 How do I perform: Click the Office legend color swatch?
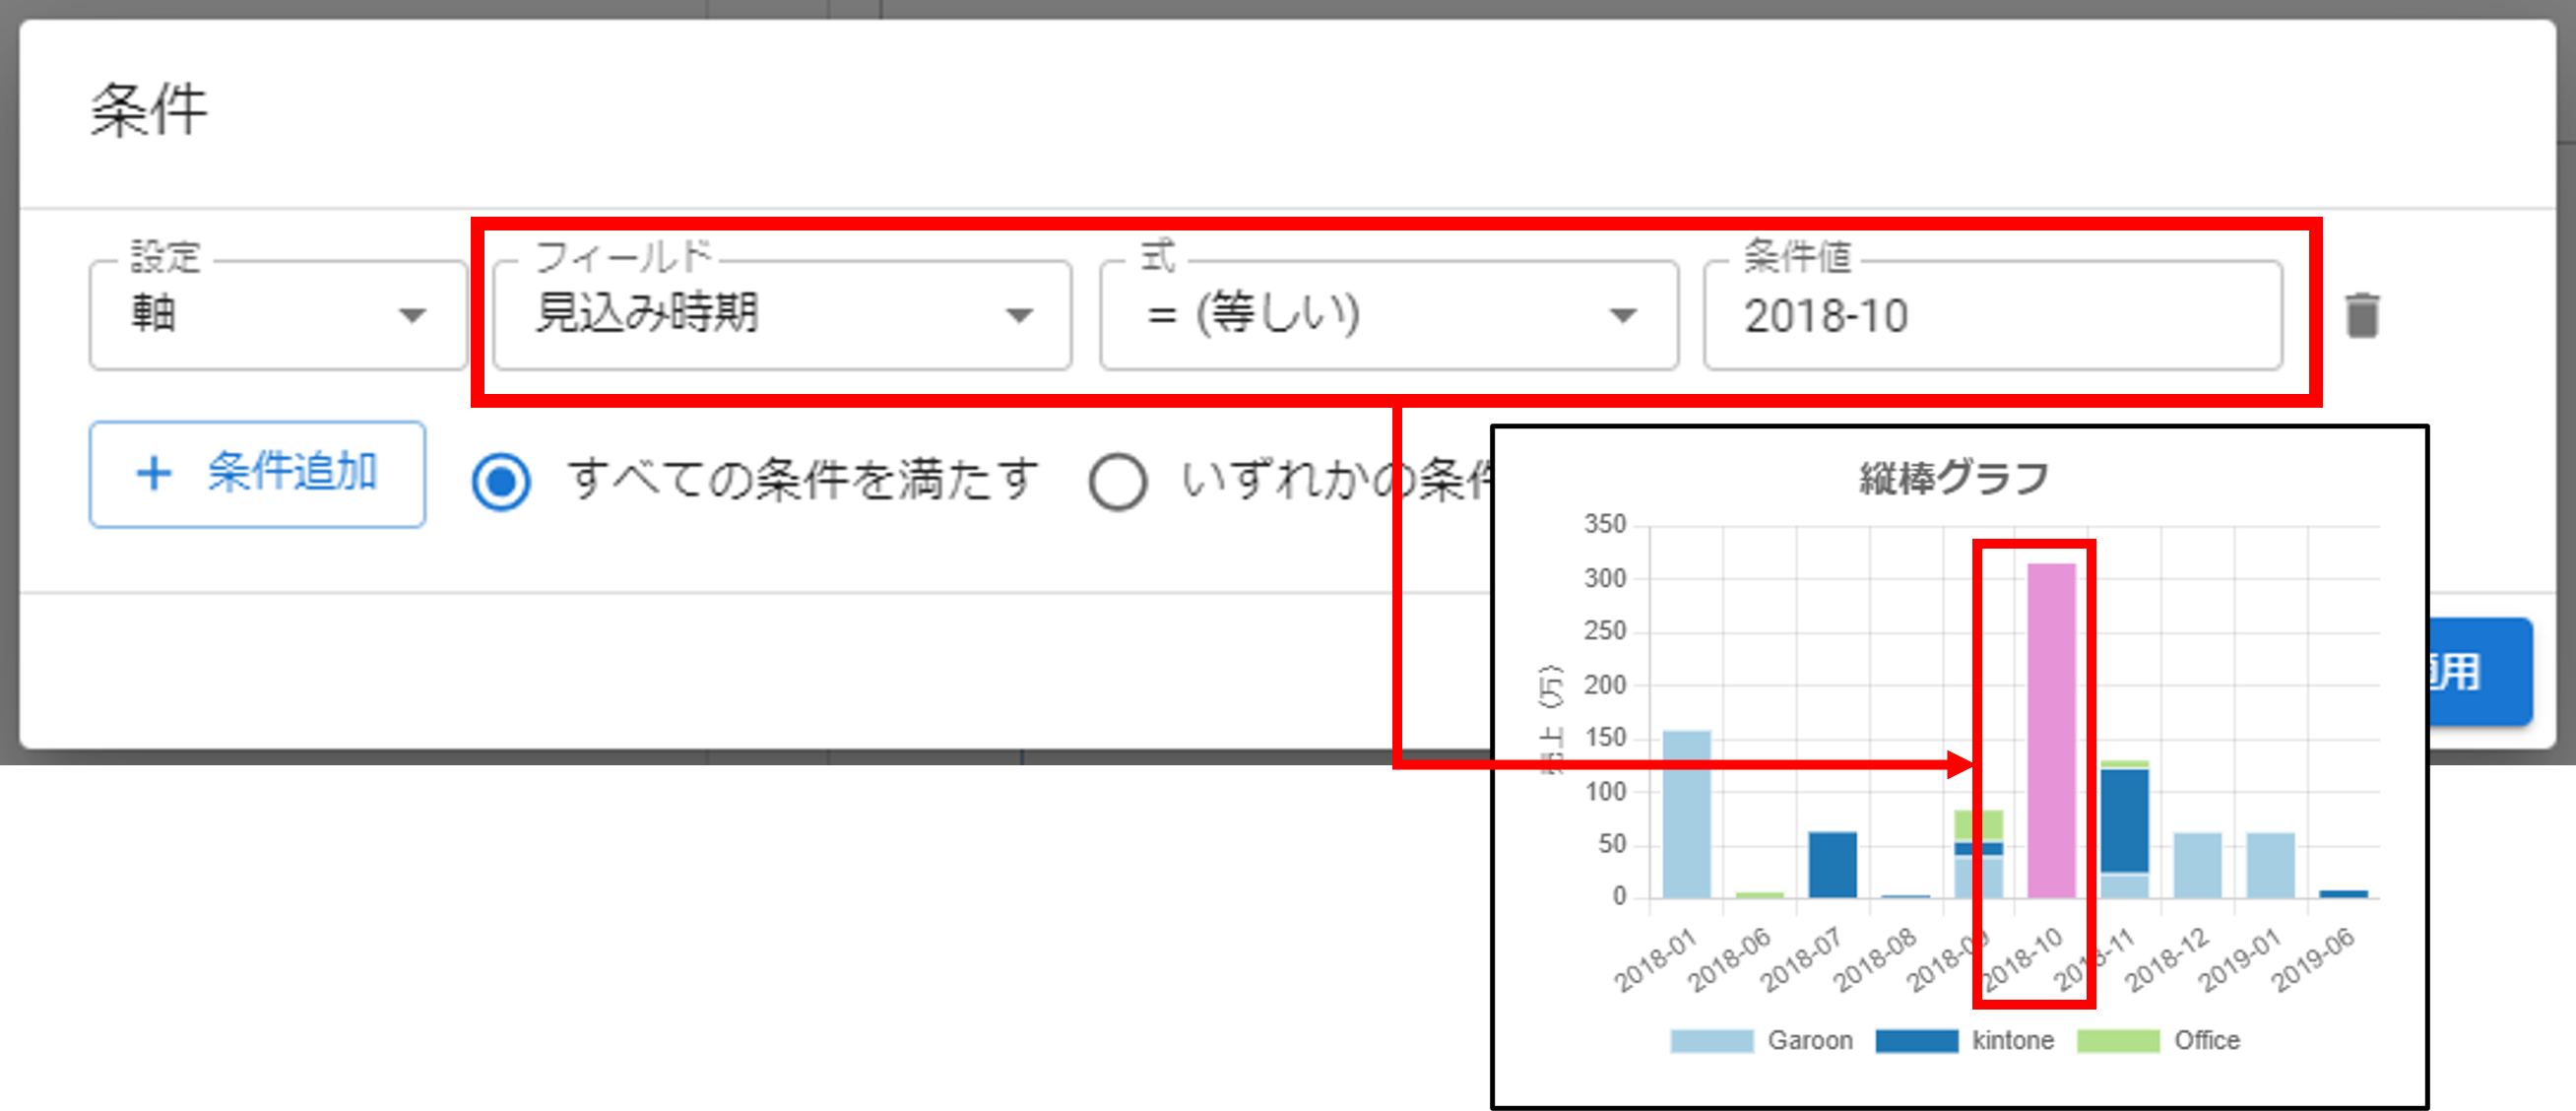click(2118, 1041)
